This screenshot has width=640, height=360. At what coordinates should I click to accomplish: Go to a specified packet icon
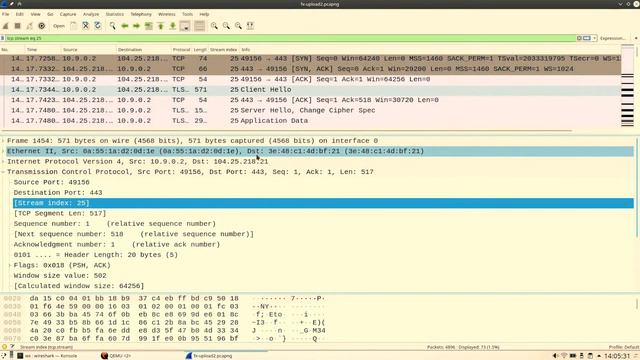(149, 26)
